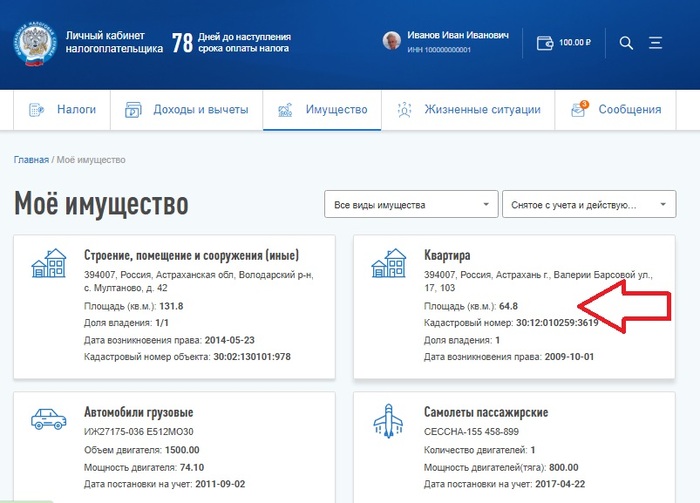Click СЕССНА-155 458-899 aircraft text
Screen dimensions: 700x503
coord(471,432)
